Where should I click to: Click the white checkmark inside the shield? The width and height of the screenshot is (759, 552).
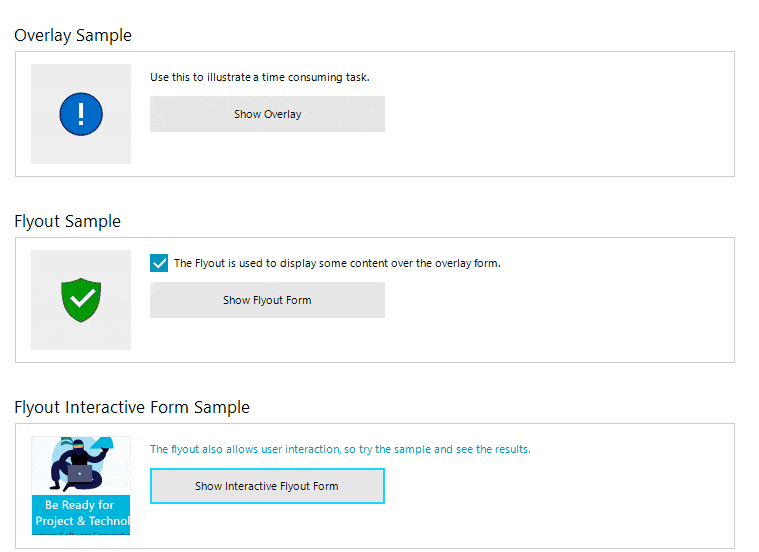click(82, 298)
